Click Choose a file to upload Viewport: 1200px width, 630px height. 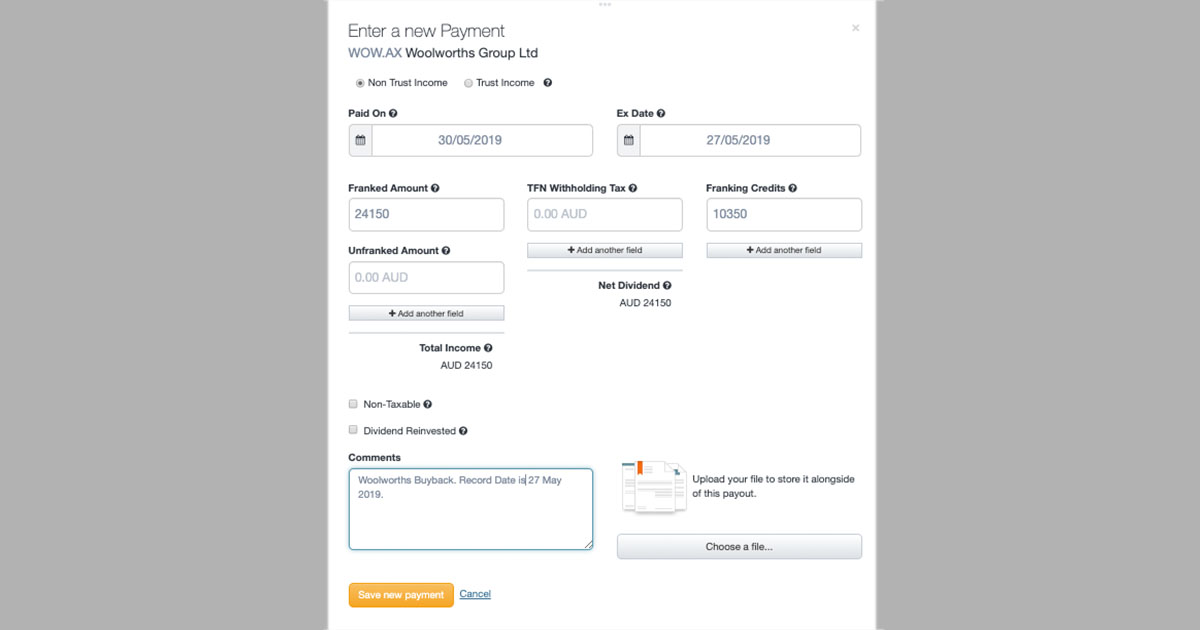(x=739, y=546)
